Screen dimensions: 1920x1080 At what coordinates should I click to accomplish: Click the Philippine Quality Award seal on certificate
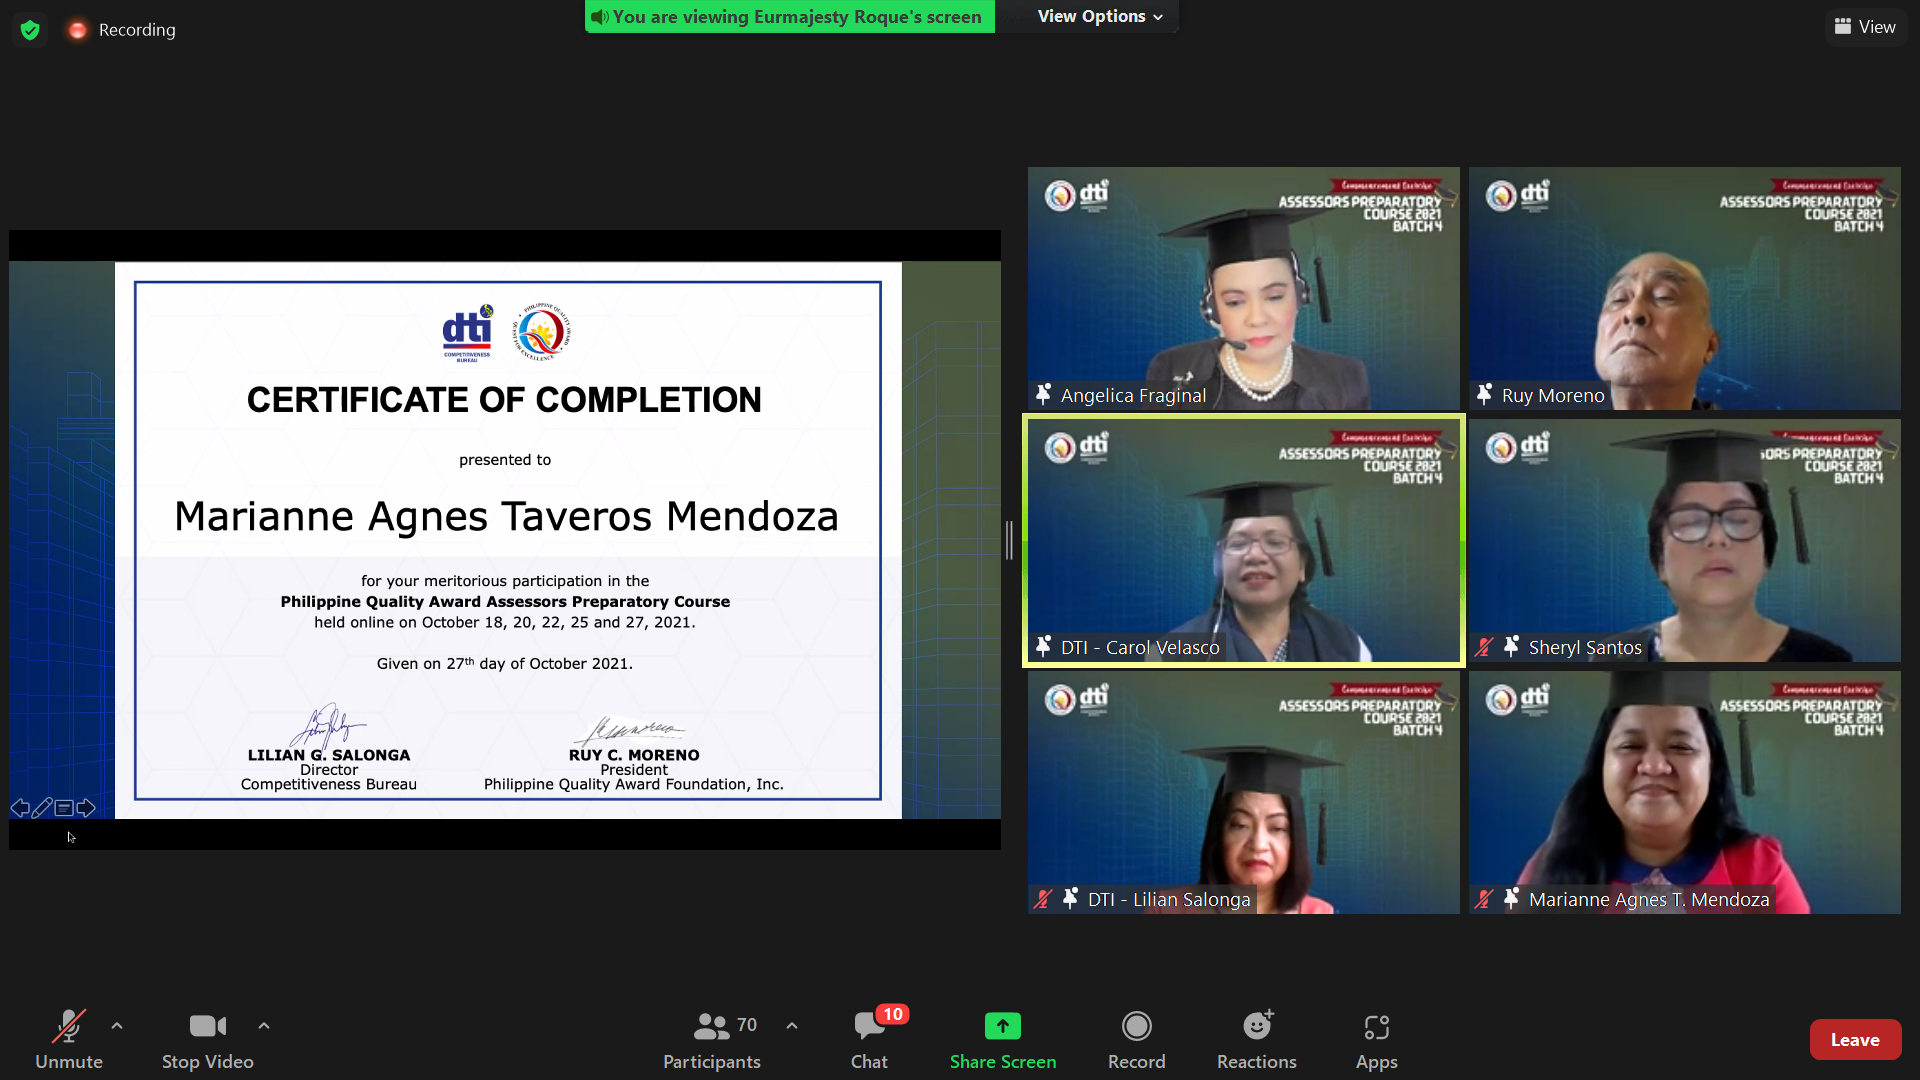click(541, 332)
